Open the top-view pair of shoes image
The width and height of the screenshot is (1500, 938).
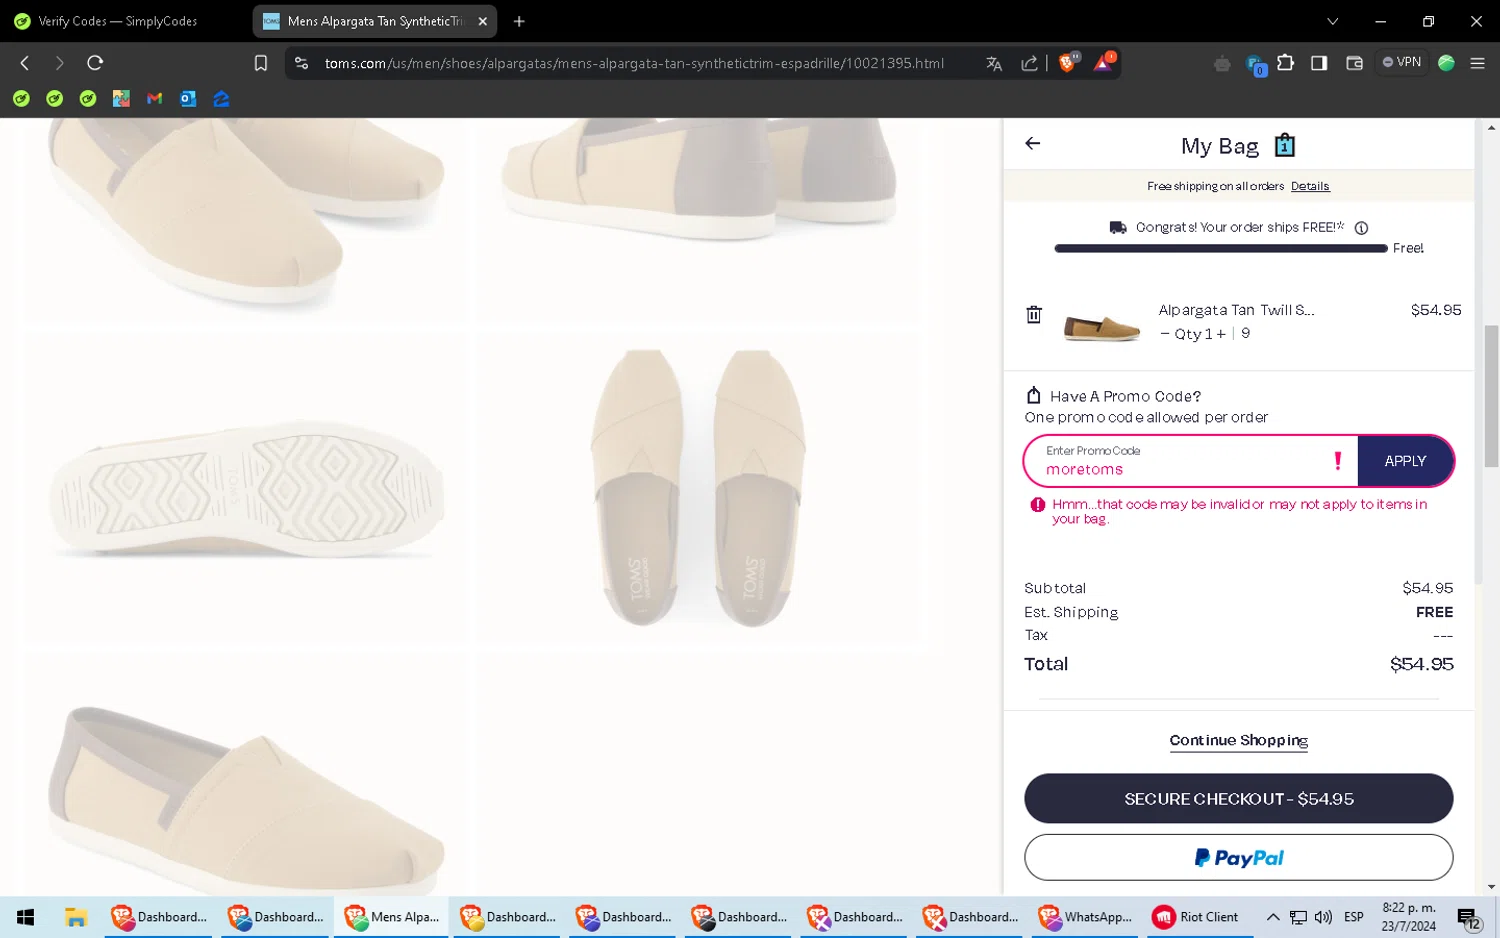(x=697, y=487)
